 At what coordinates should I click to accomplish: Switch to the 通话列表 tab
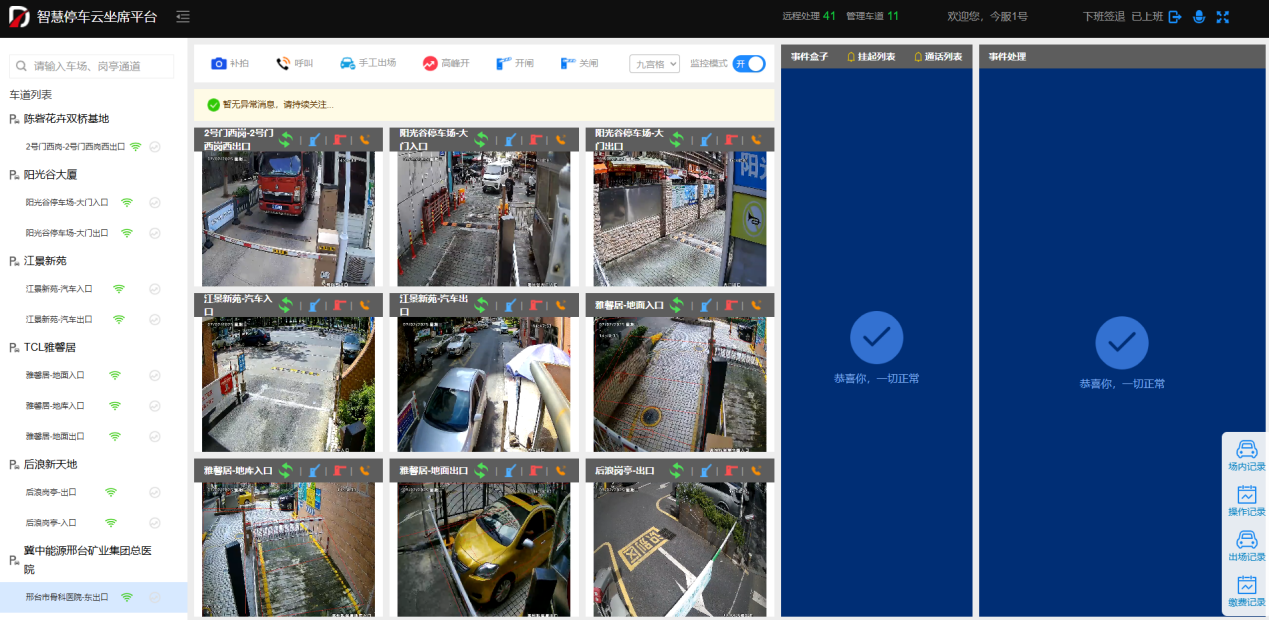(938, 57)
